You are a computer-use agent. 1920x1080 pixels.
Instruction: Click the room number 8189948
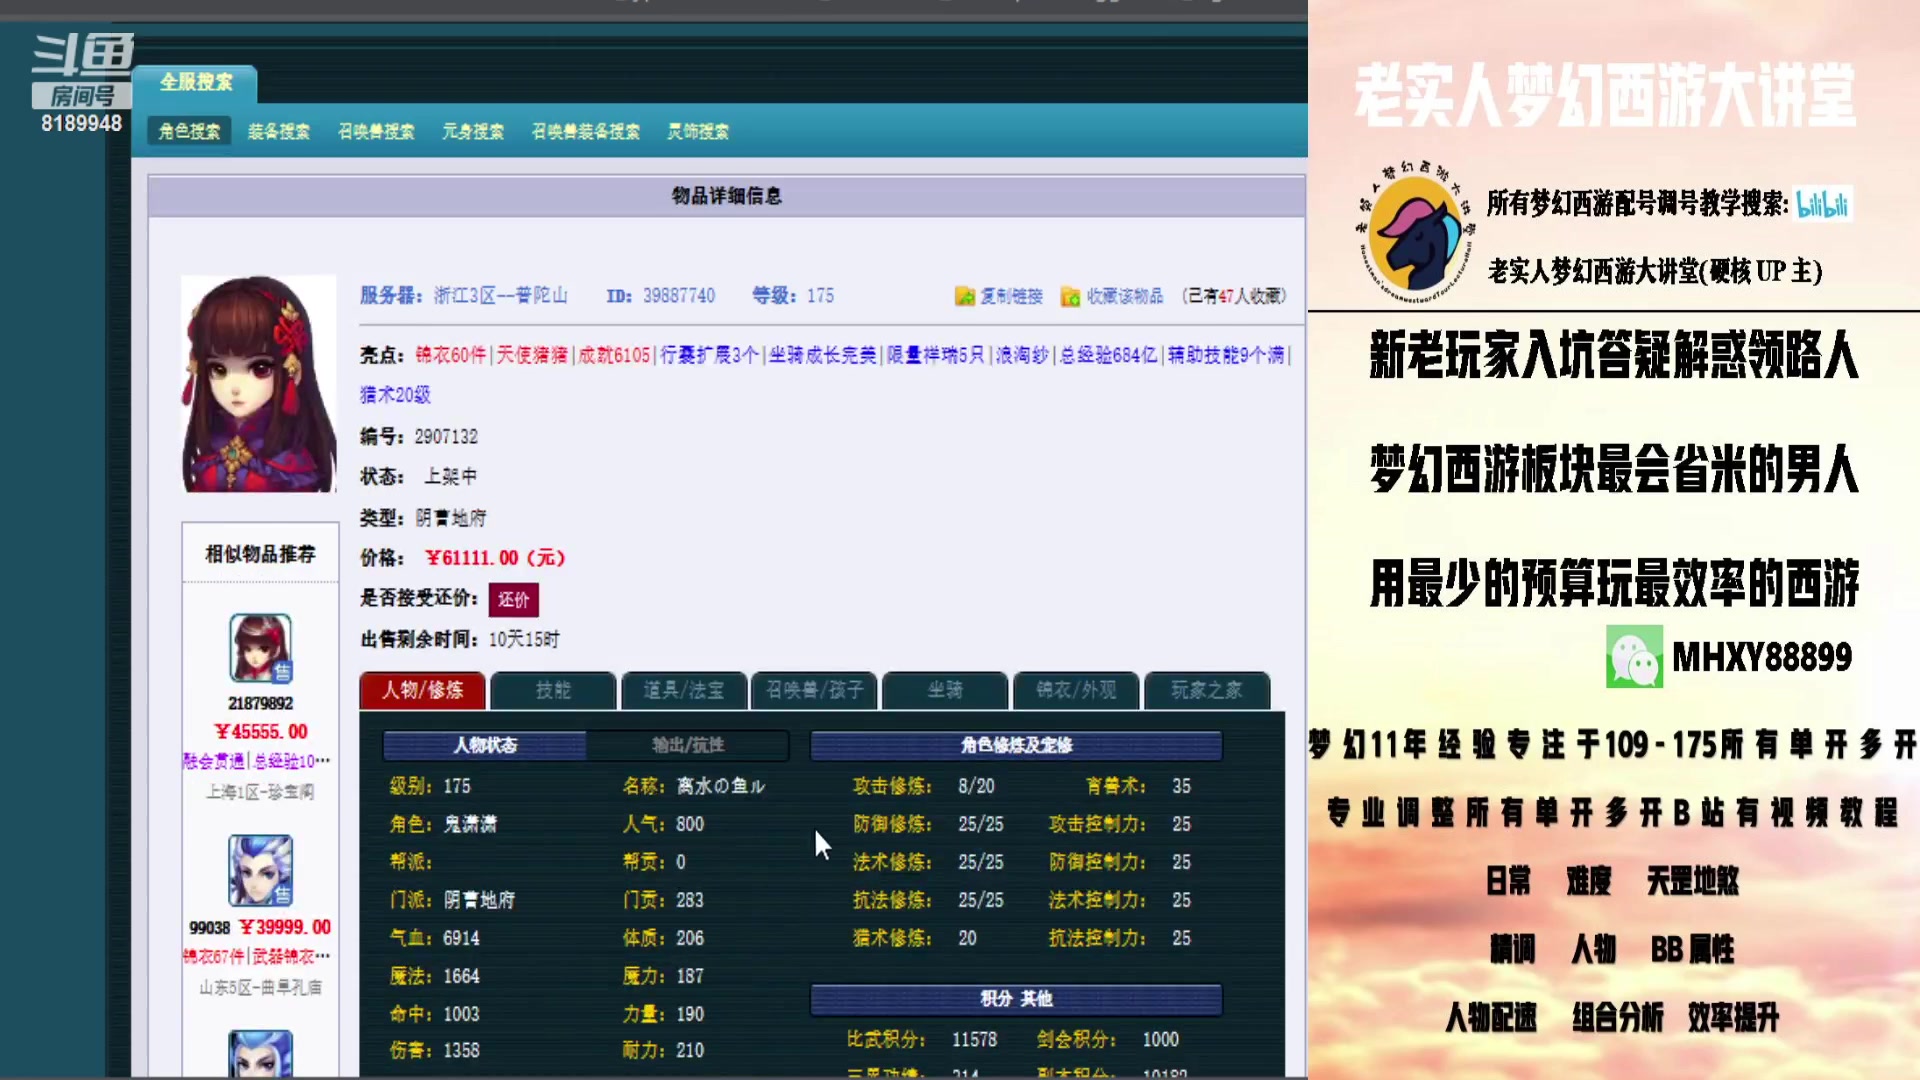(81, 123)
